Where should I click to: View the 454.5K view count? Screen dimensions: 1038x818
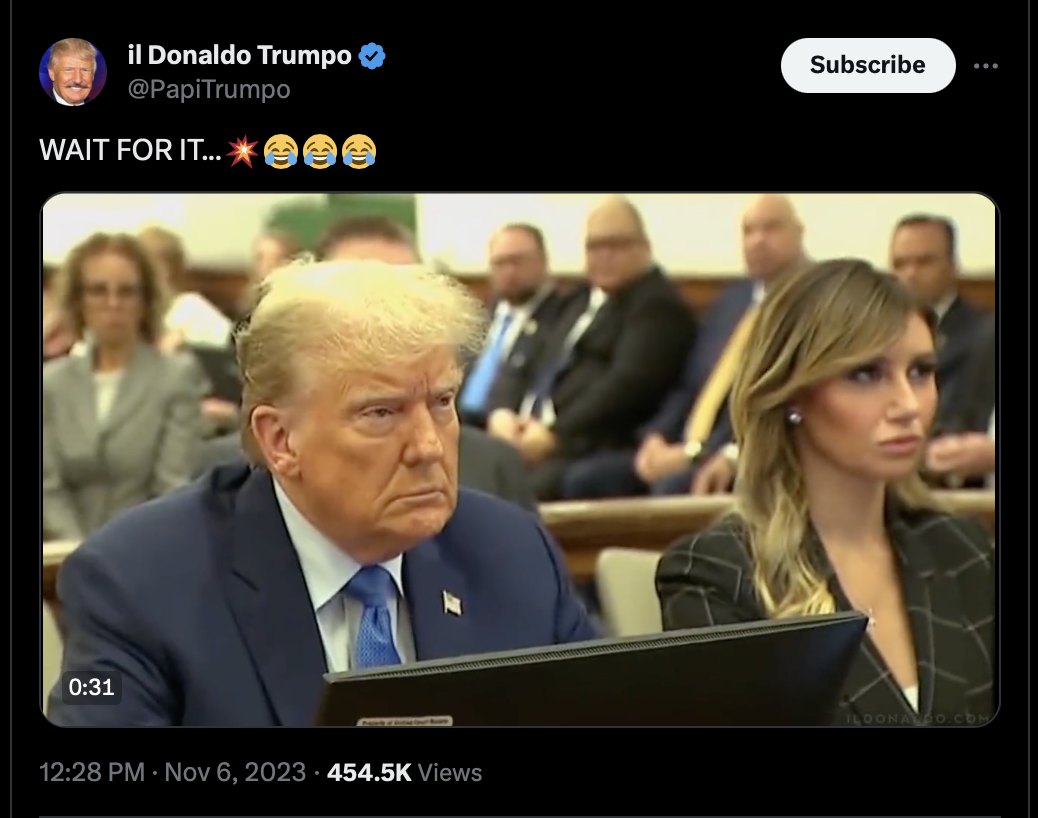[369, 772]
